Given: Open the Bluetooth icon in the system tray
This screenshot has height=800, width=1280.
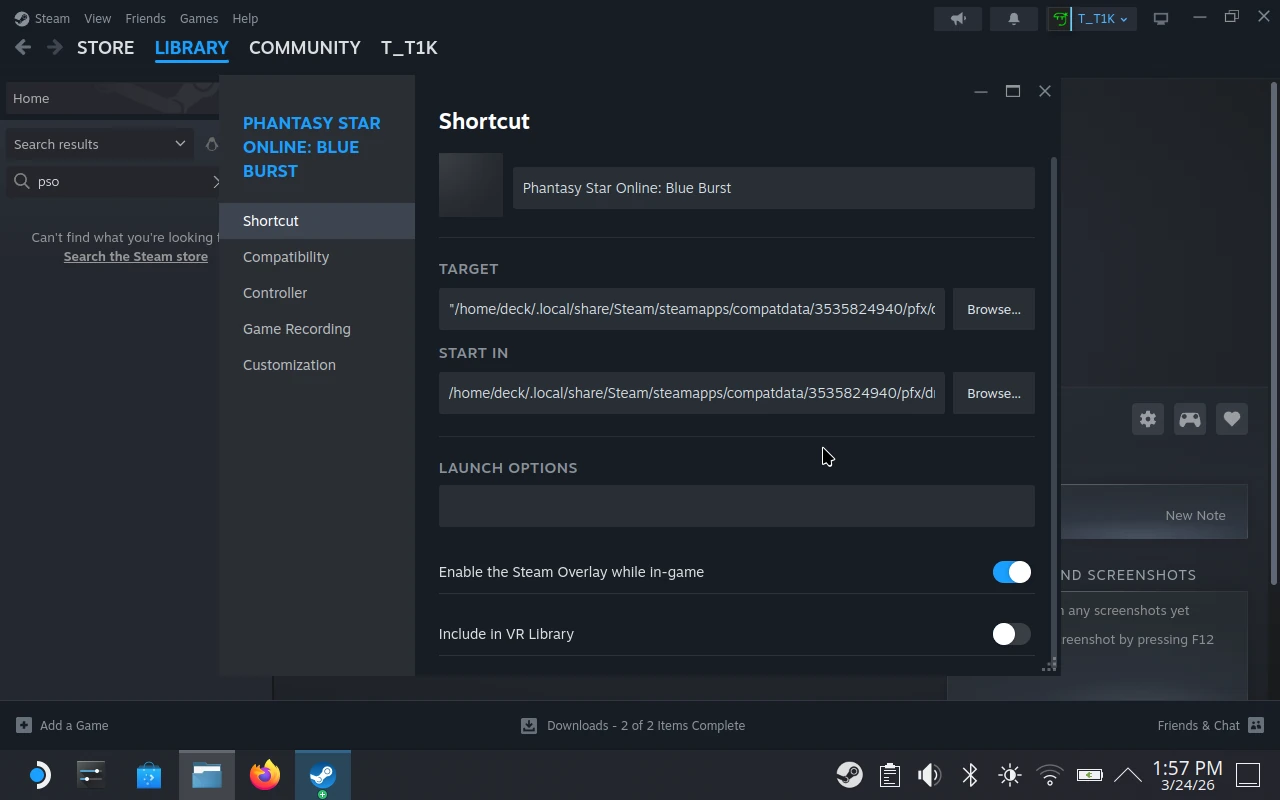Looking at the screenshot, I should [969, 774].
